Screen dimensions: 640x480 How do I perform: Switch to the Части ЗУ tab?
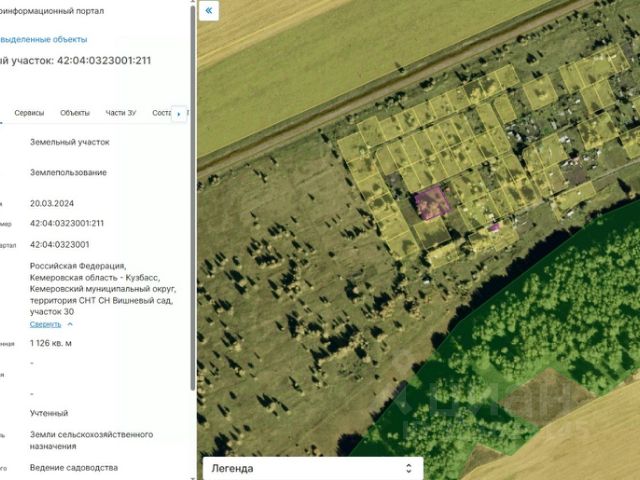coord(121,113)
